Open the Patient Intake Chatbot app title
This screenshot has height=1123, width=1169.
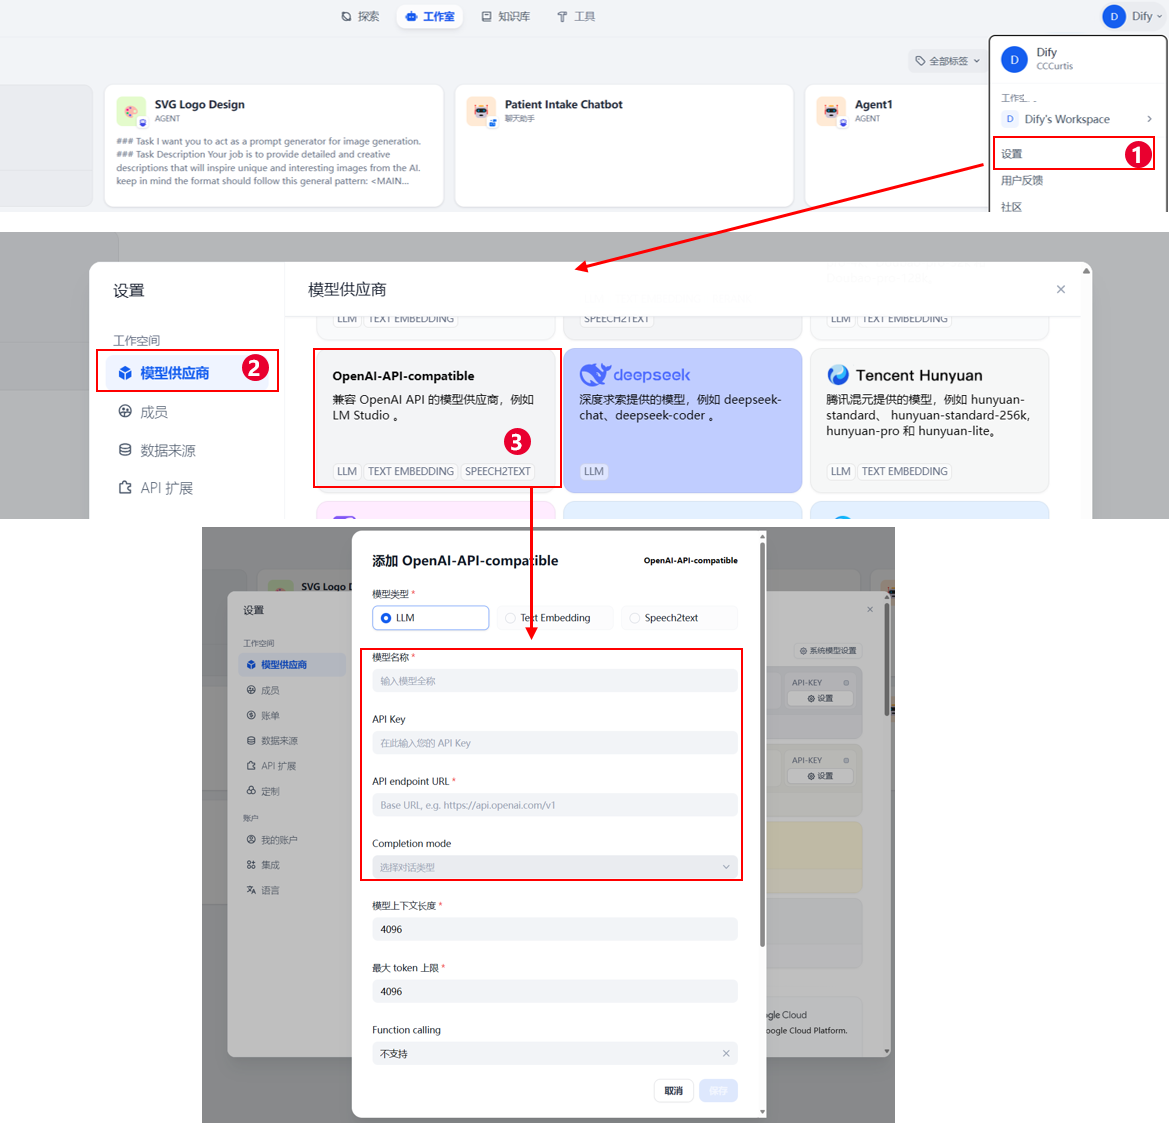coord(564,104)
